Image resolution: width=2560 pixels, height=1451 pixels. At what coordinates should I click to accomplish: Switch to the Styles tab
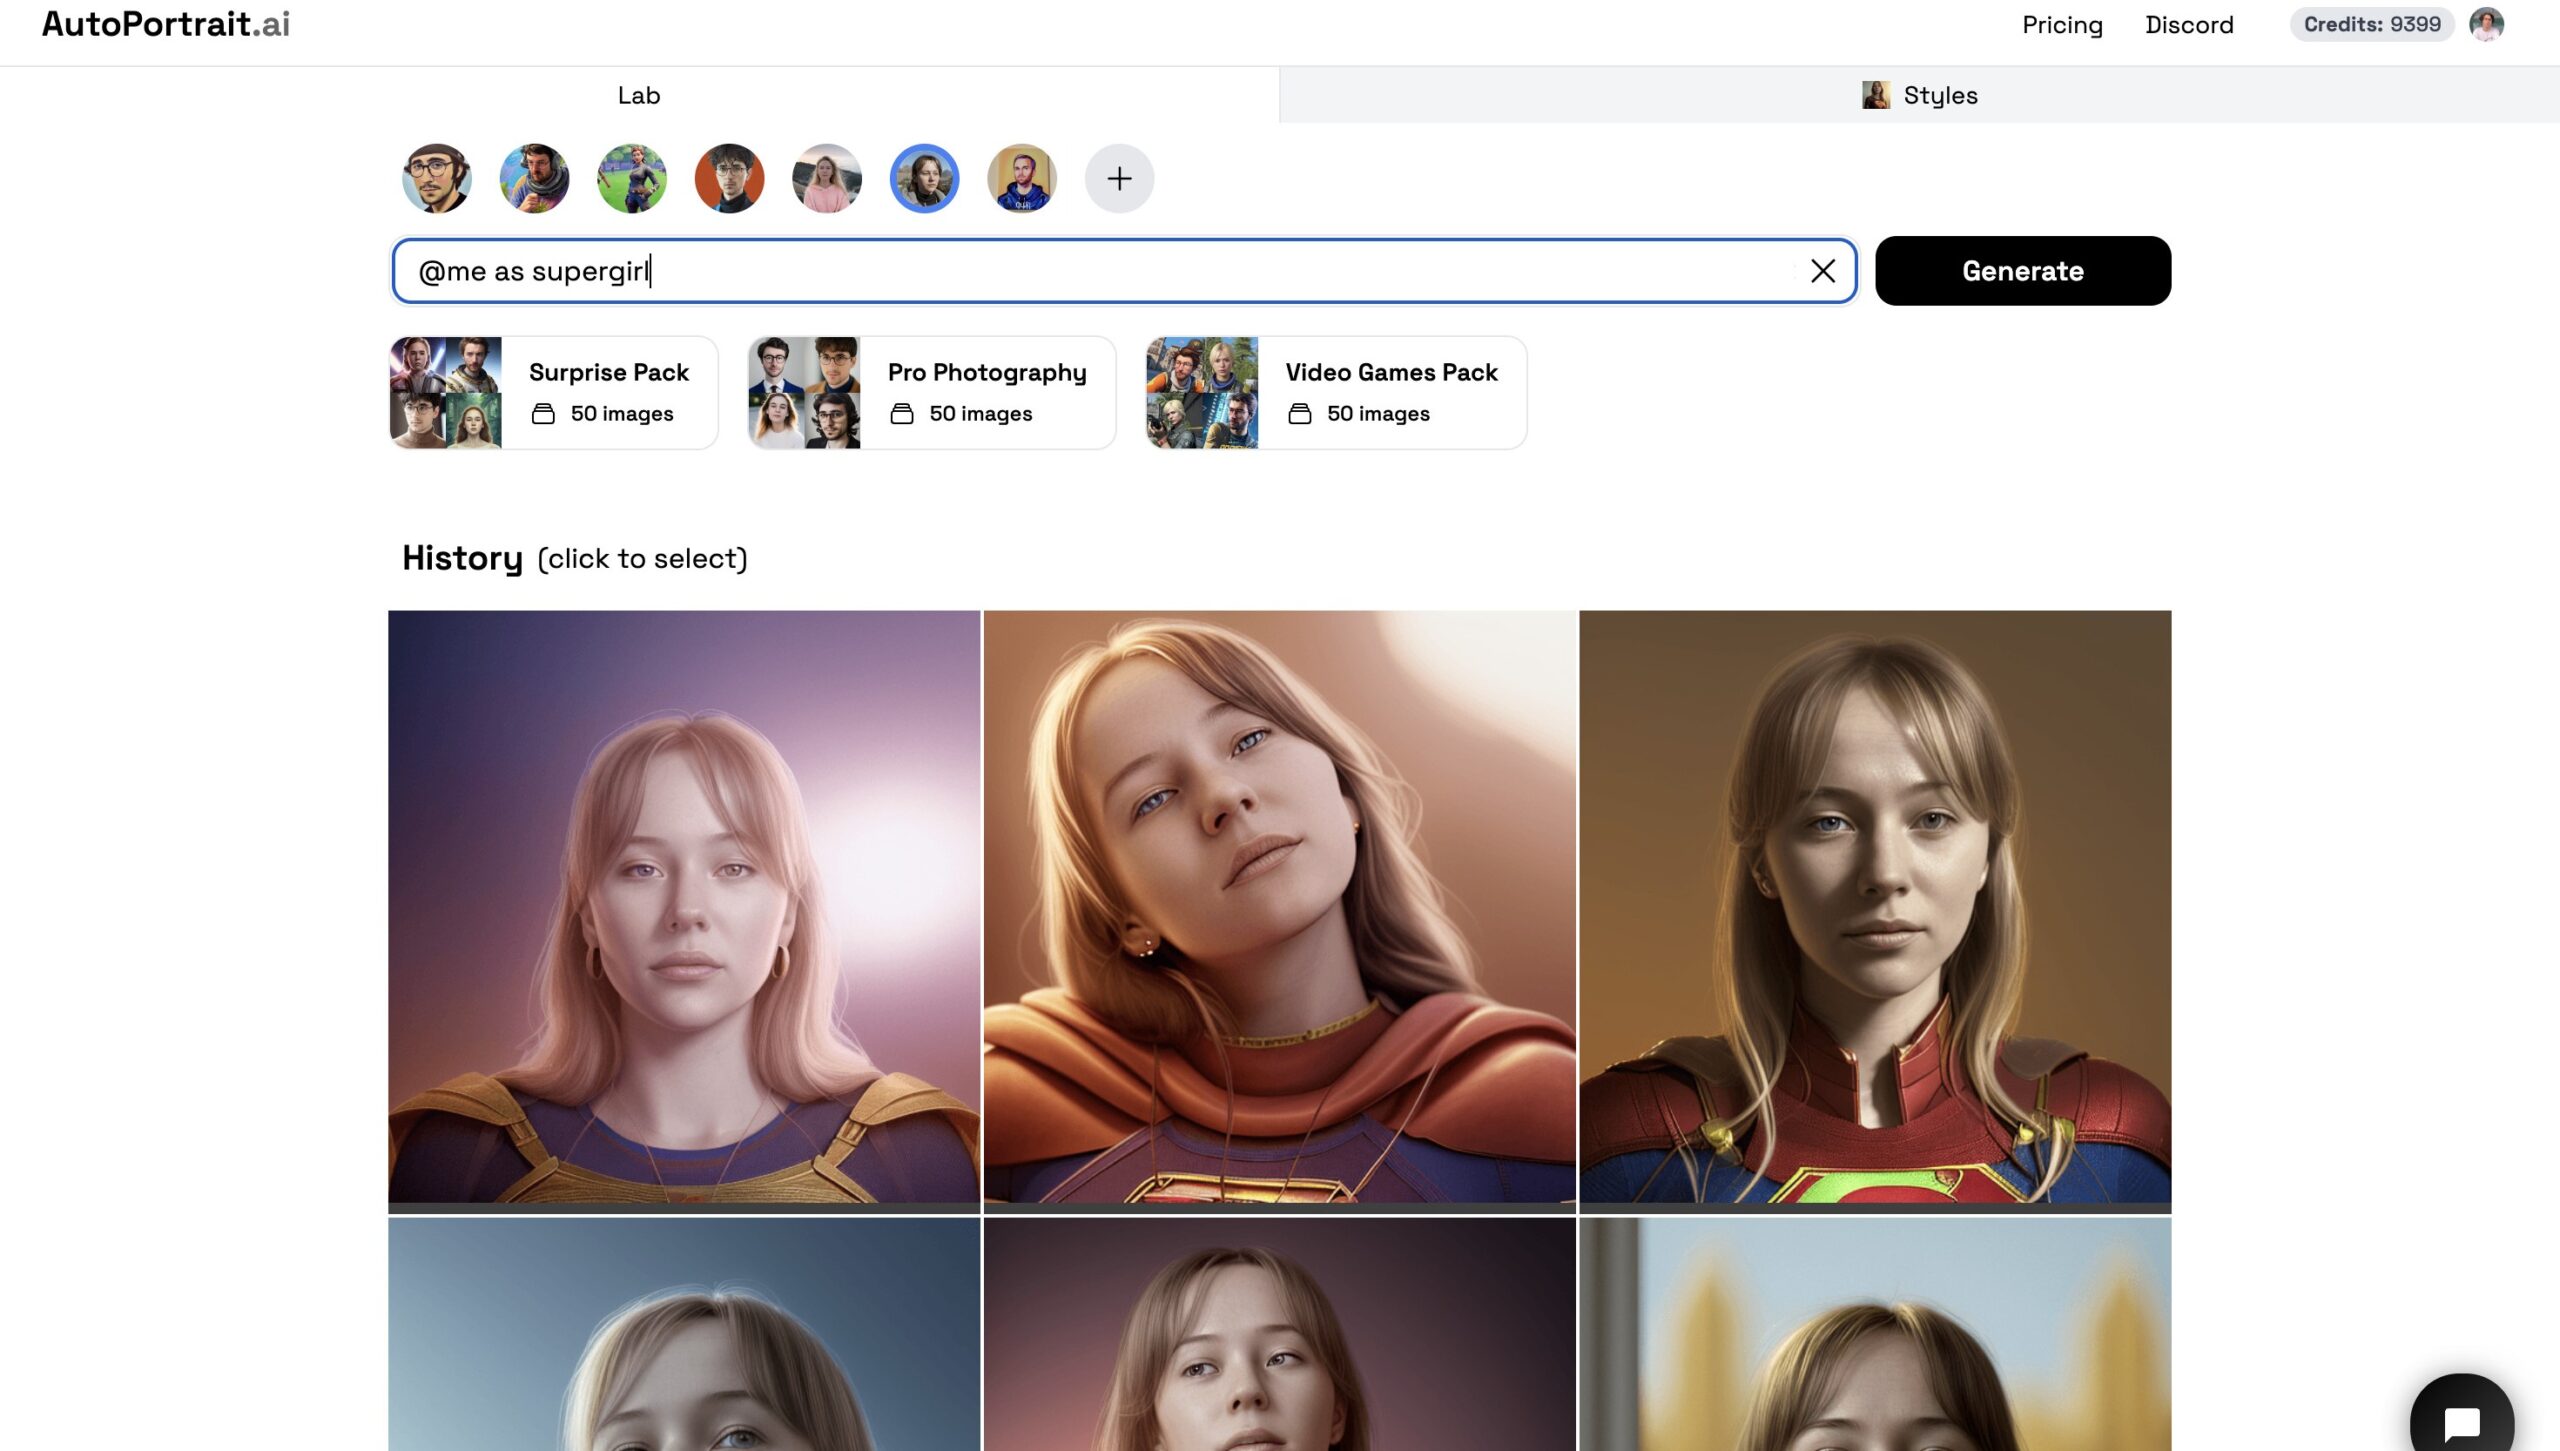1918,94
